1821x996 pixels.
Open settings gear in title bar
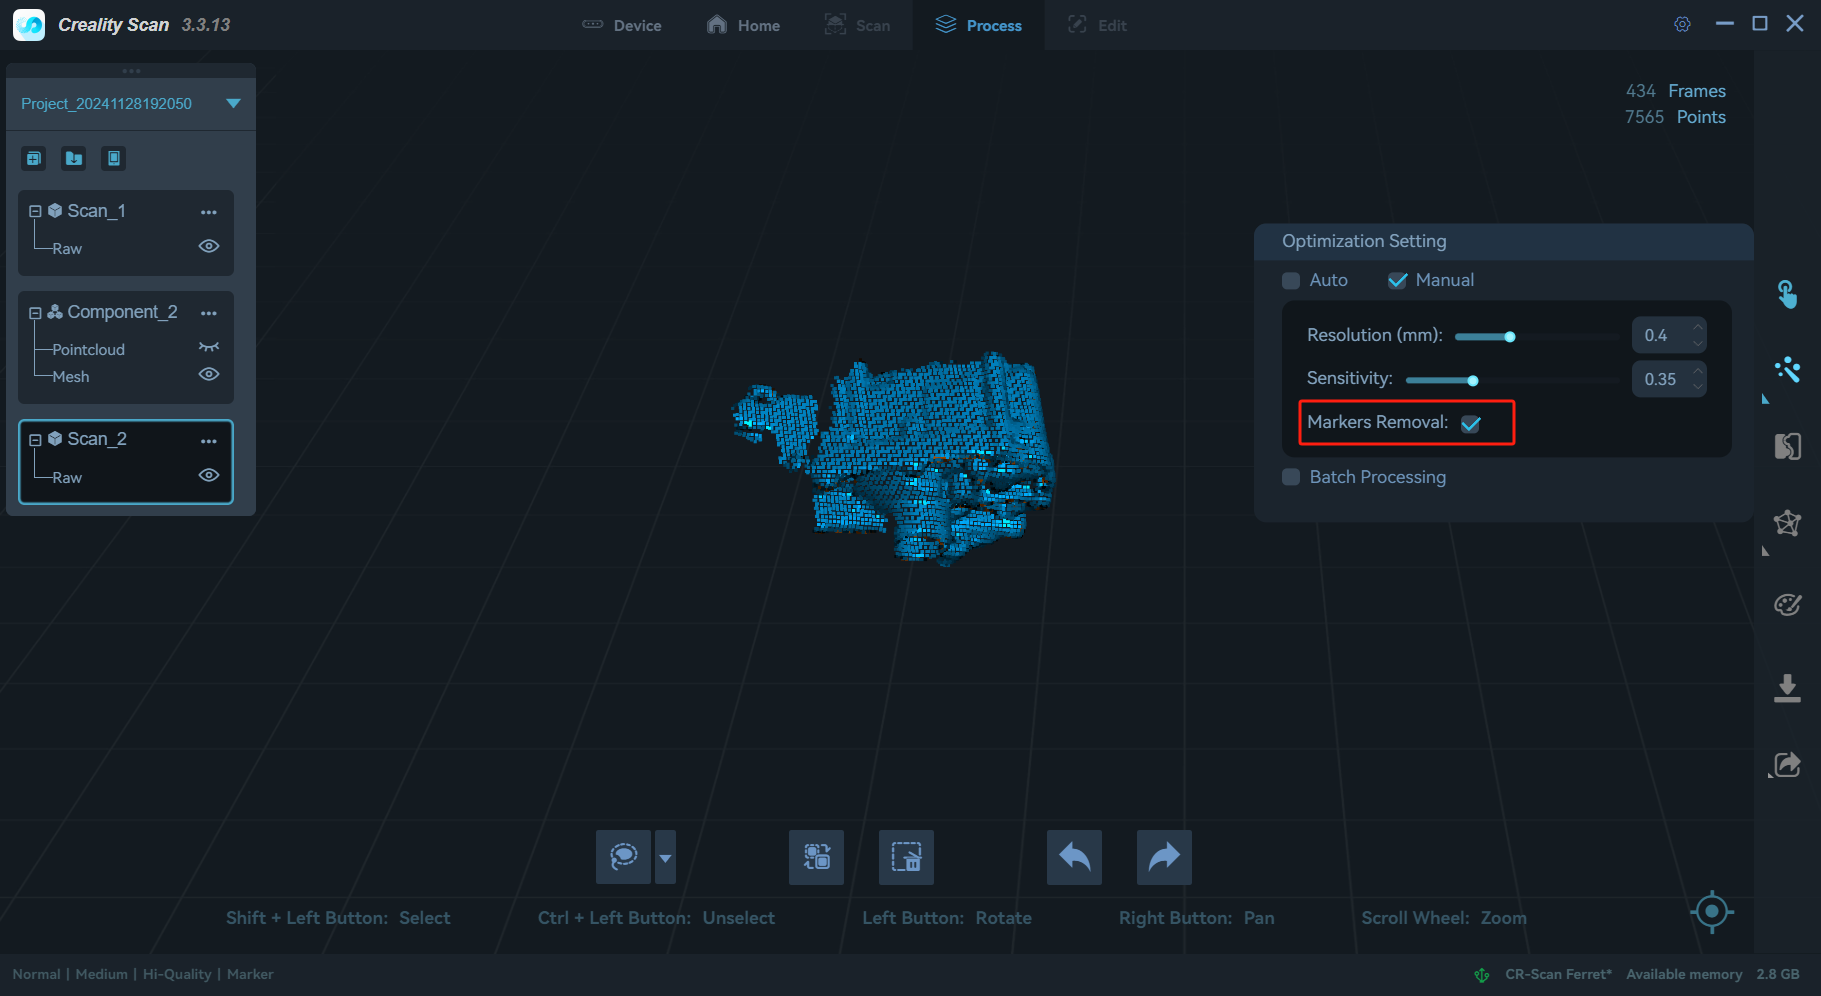pos(1682,25)
